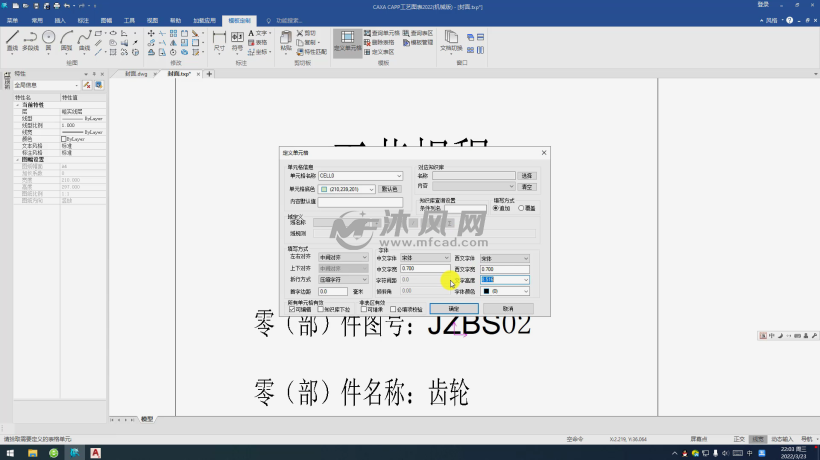Click the help question mark icon
Screen dimensions: 820x460
pyautogui.click(x=790, y=20)
